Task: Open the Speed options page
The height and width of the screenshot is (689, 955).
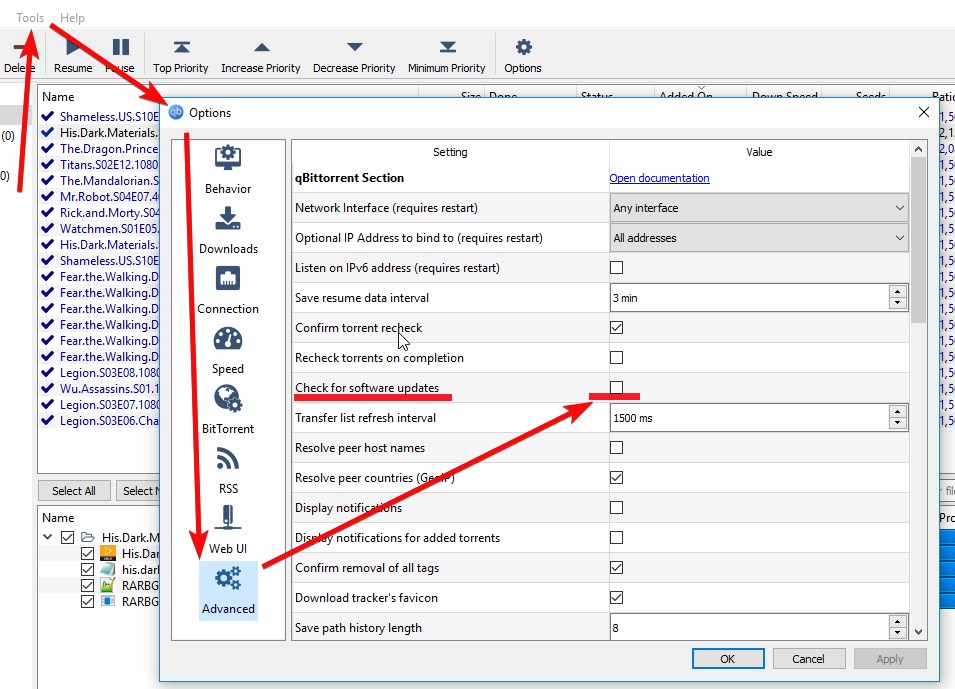Action: (x=228, y=351)
